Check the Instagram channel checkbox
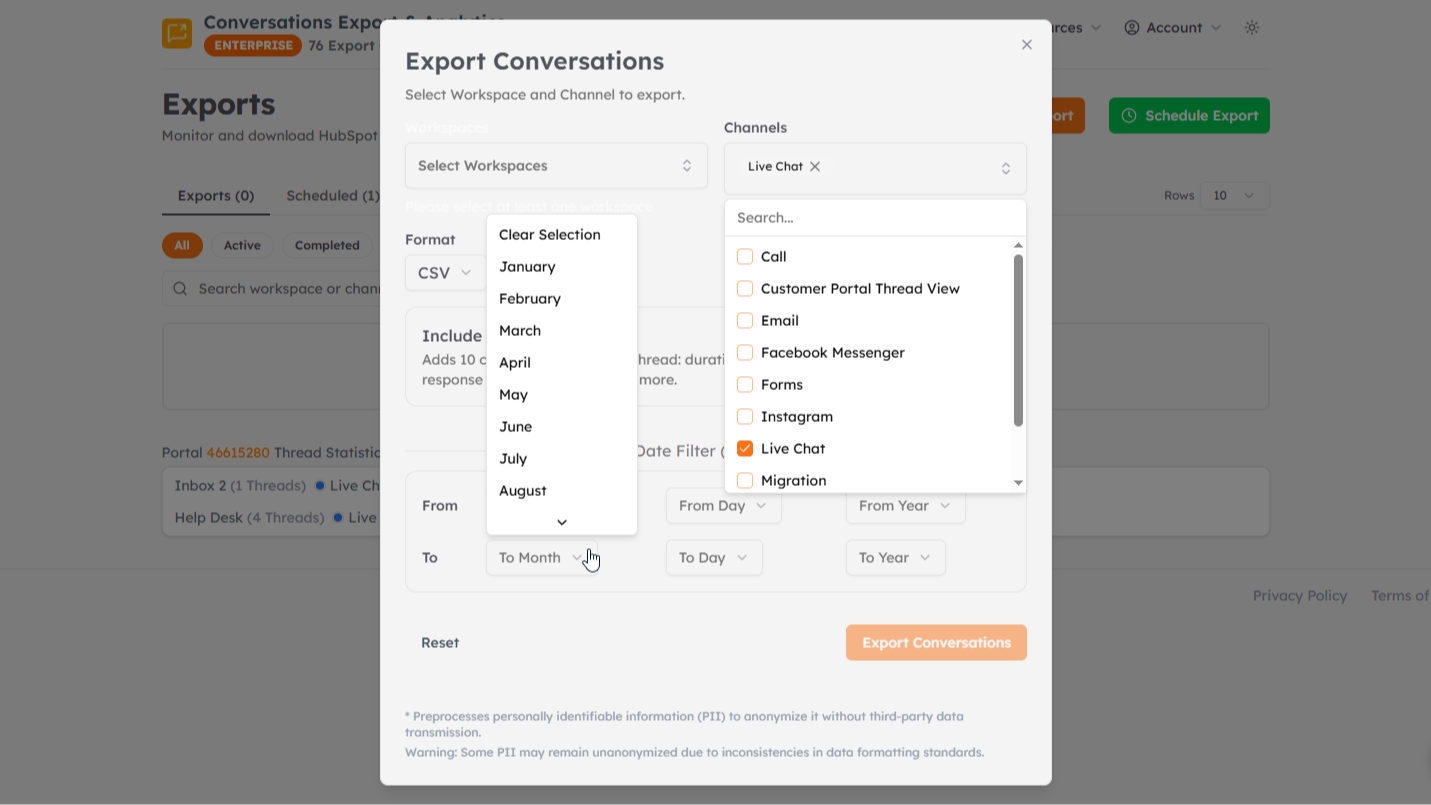Viewport: 1431px width, 805px height. click(x=745, y=417)
